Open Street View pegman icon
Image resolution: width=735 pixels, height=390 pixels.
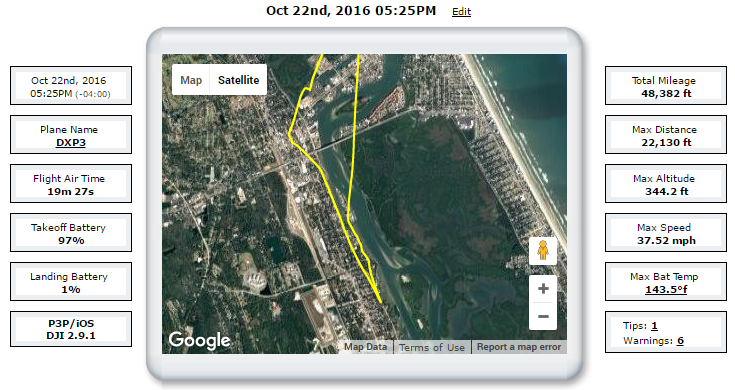click(x=543, y=250)
